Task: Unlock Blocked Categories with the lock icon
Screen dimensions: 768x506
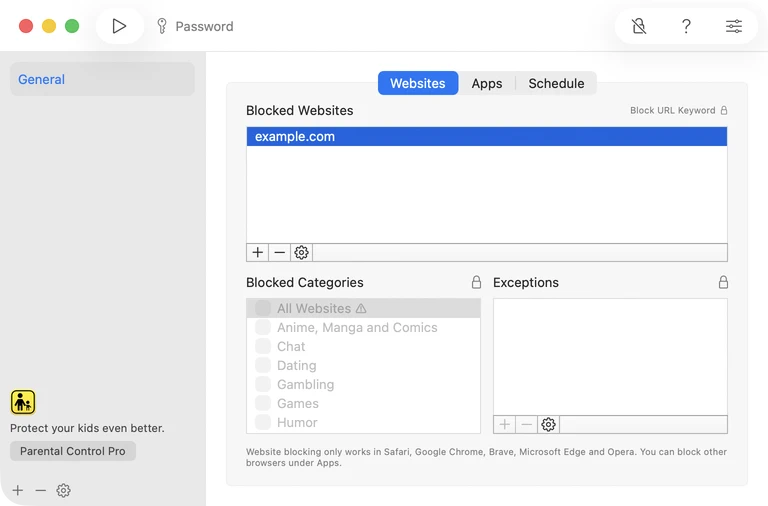Action: tap(476, 283)
